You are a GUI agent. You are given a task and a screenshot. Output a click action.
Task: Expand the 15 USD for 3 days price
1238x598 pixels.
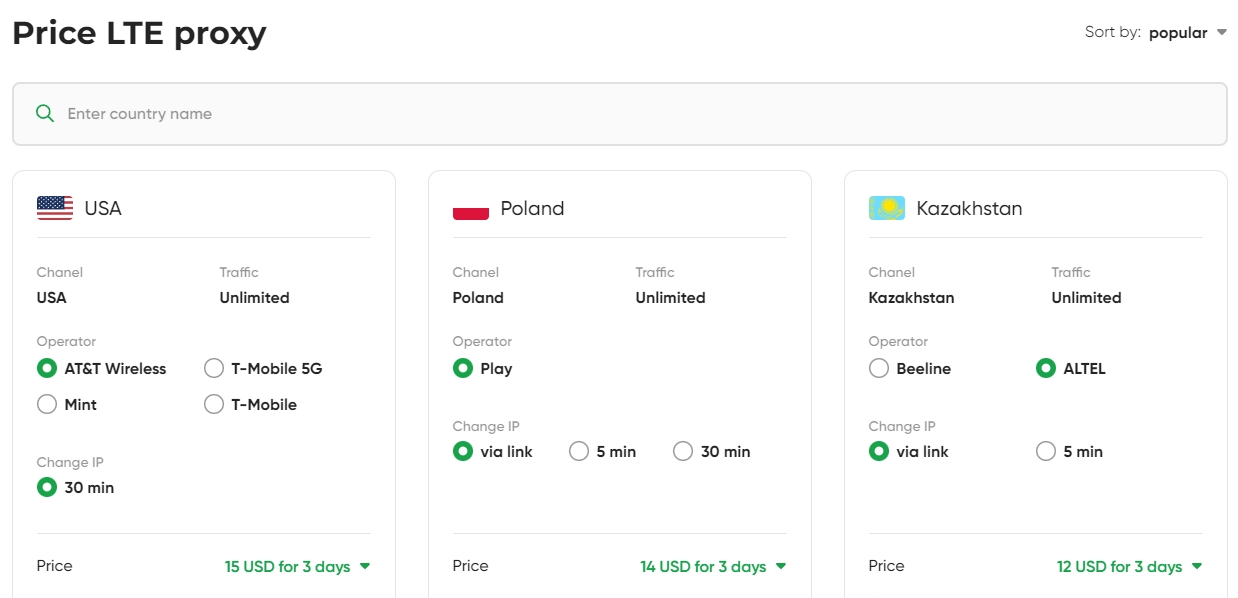[298, 566]
